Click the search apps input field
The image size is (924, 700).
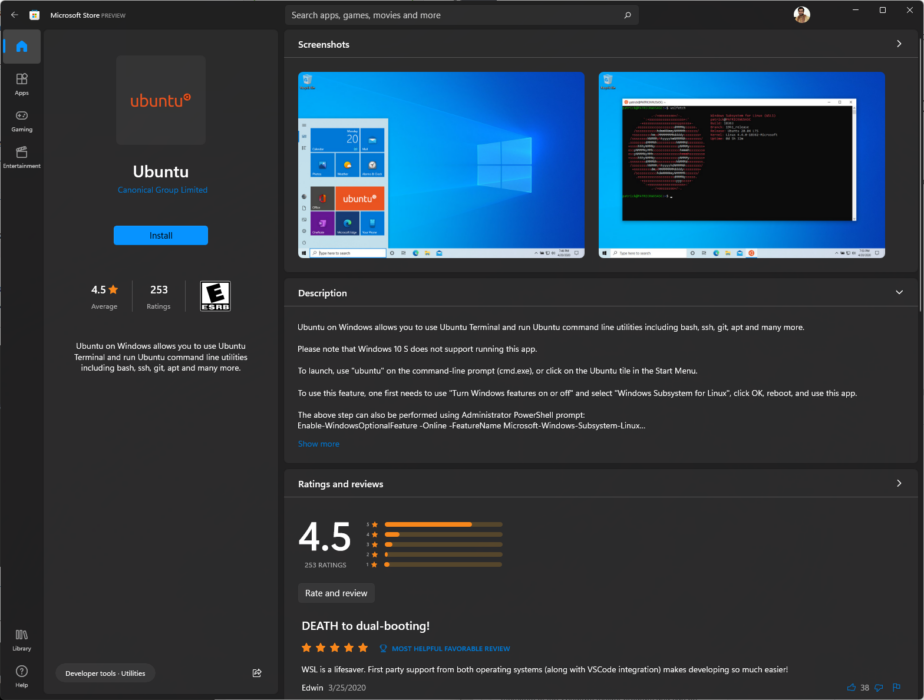click(455, 15)
